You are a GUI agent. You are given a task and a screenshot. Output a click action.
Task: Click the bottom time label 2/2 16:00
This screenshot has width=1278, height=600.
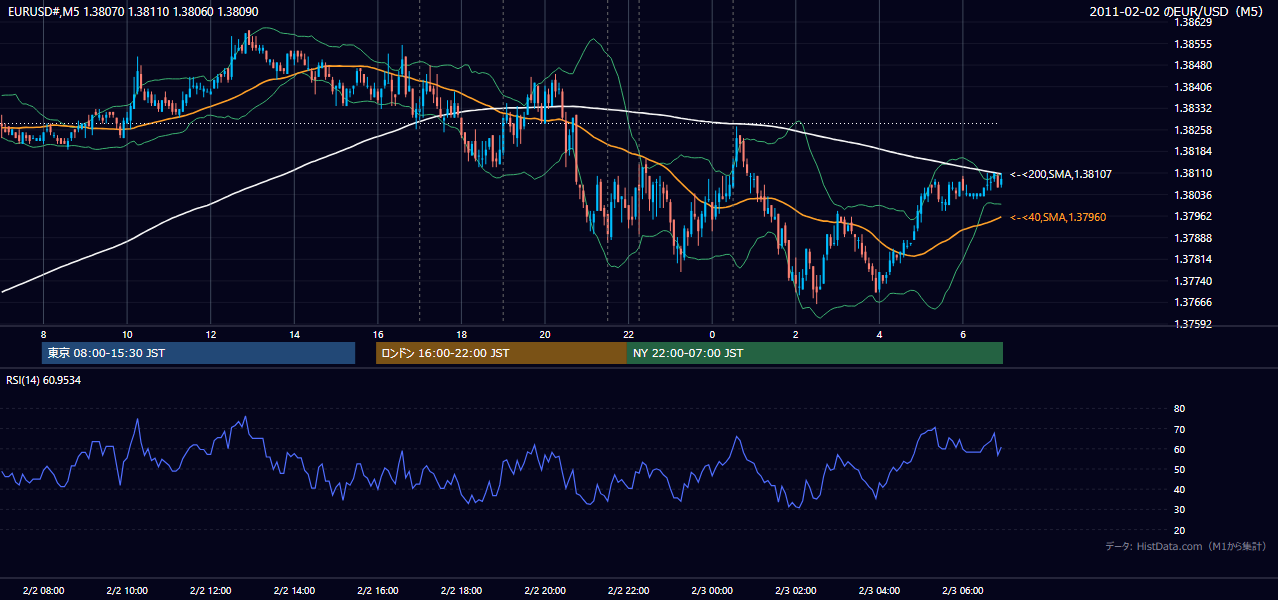tap(377, 591)
